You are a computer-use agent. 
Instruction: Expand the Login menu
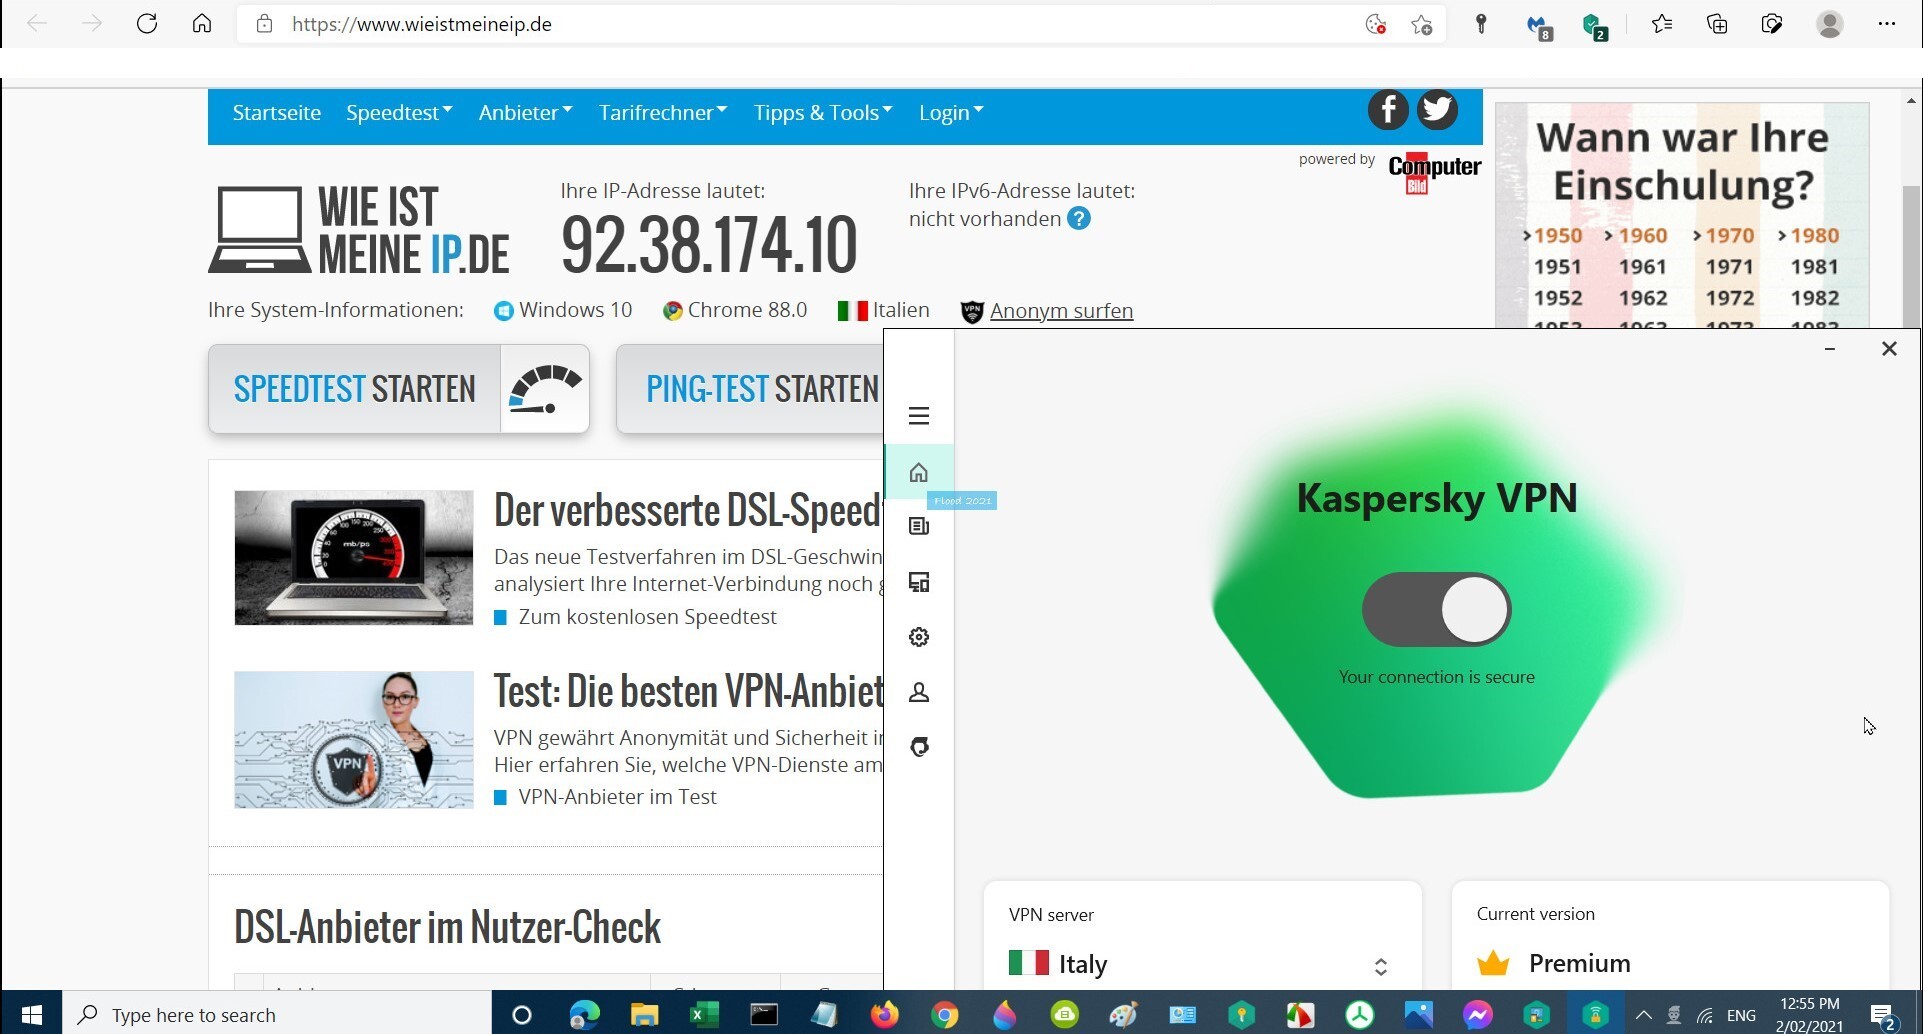[951, 113]
